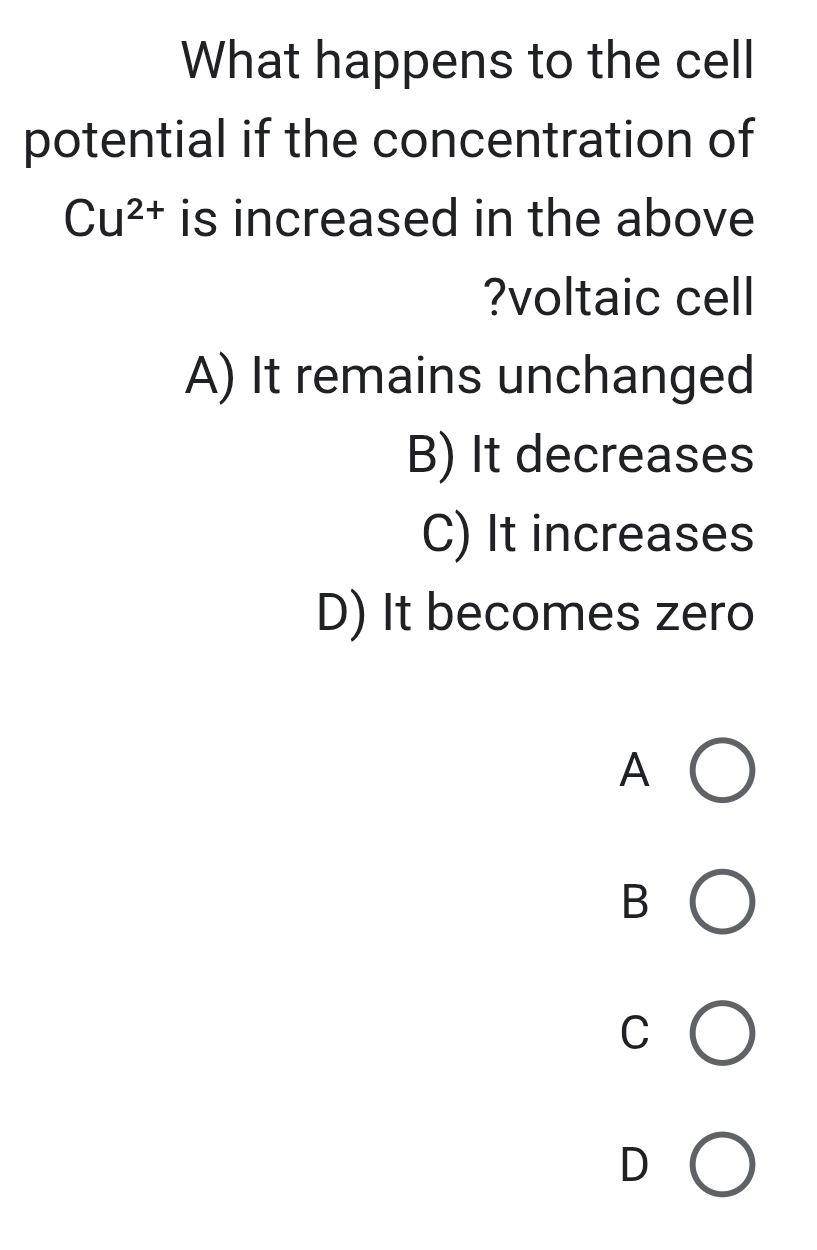Screen dimensions: 817x1250
Task: Click the word 'unchanged' in option A
Action: [625, 377]
